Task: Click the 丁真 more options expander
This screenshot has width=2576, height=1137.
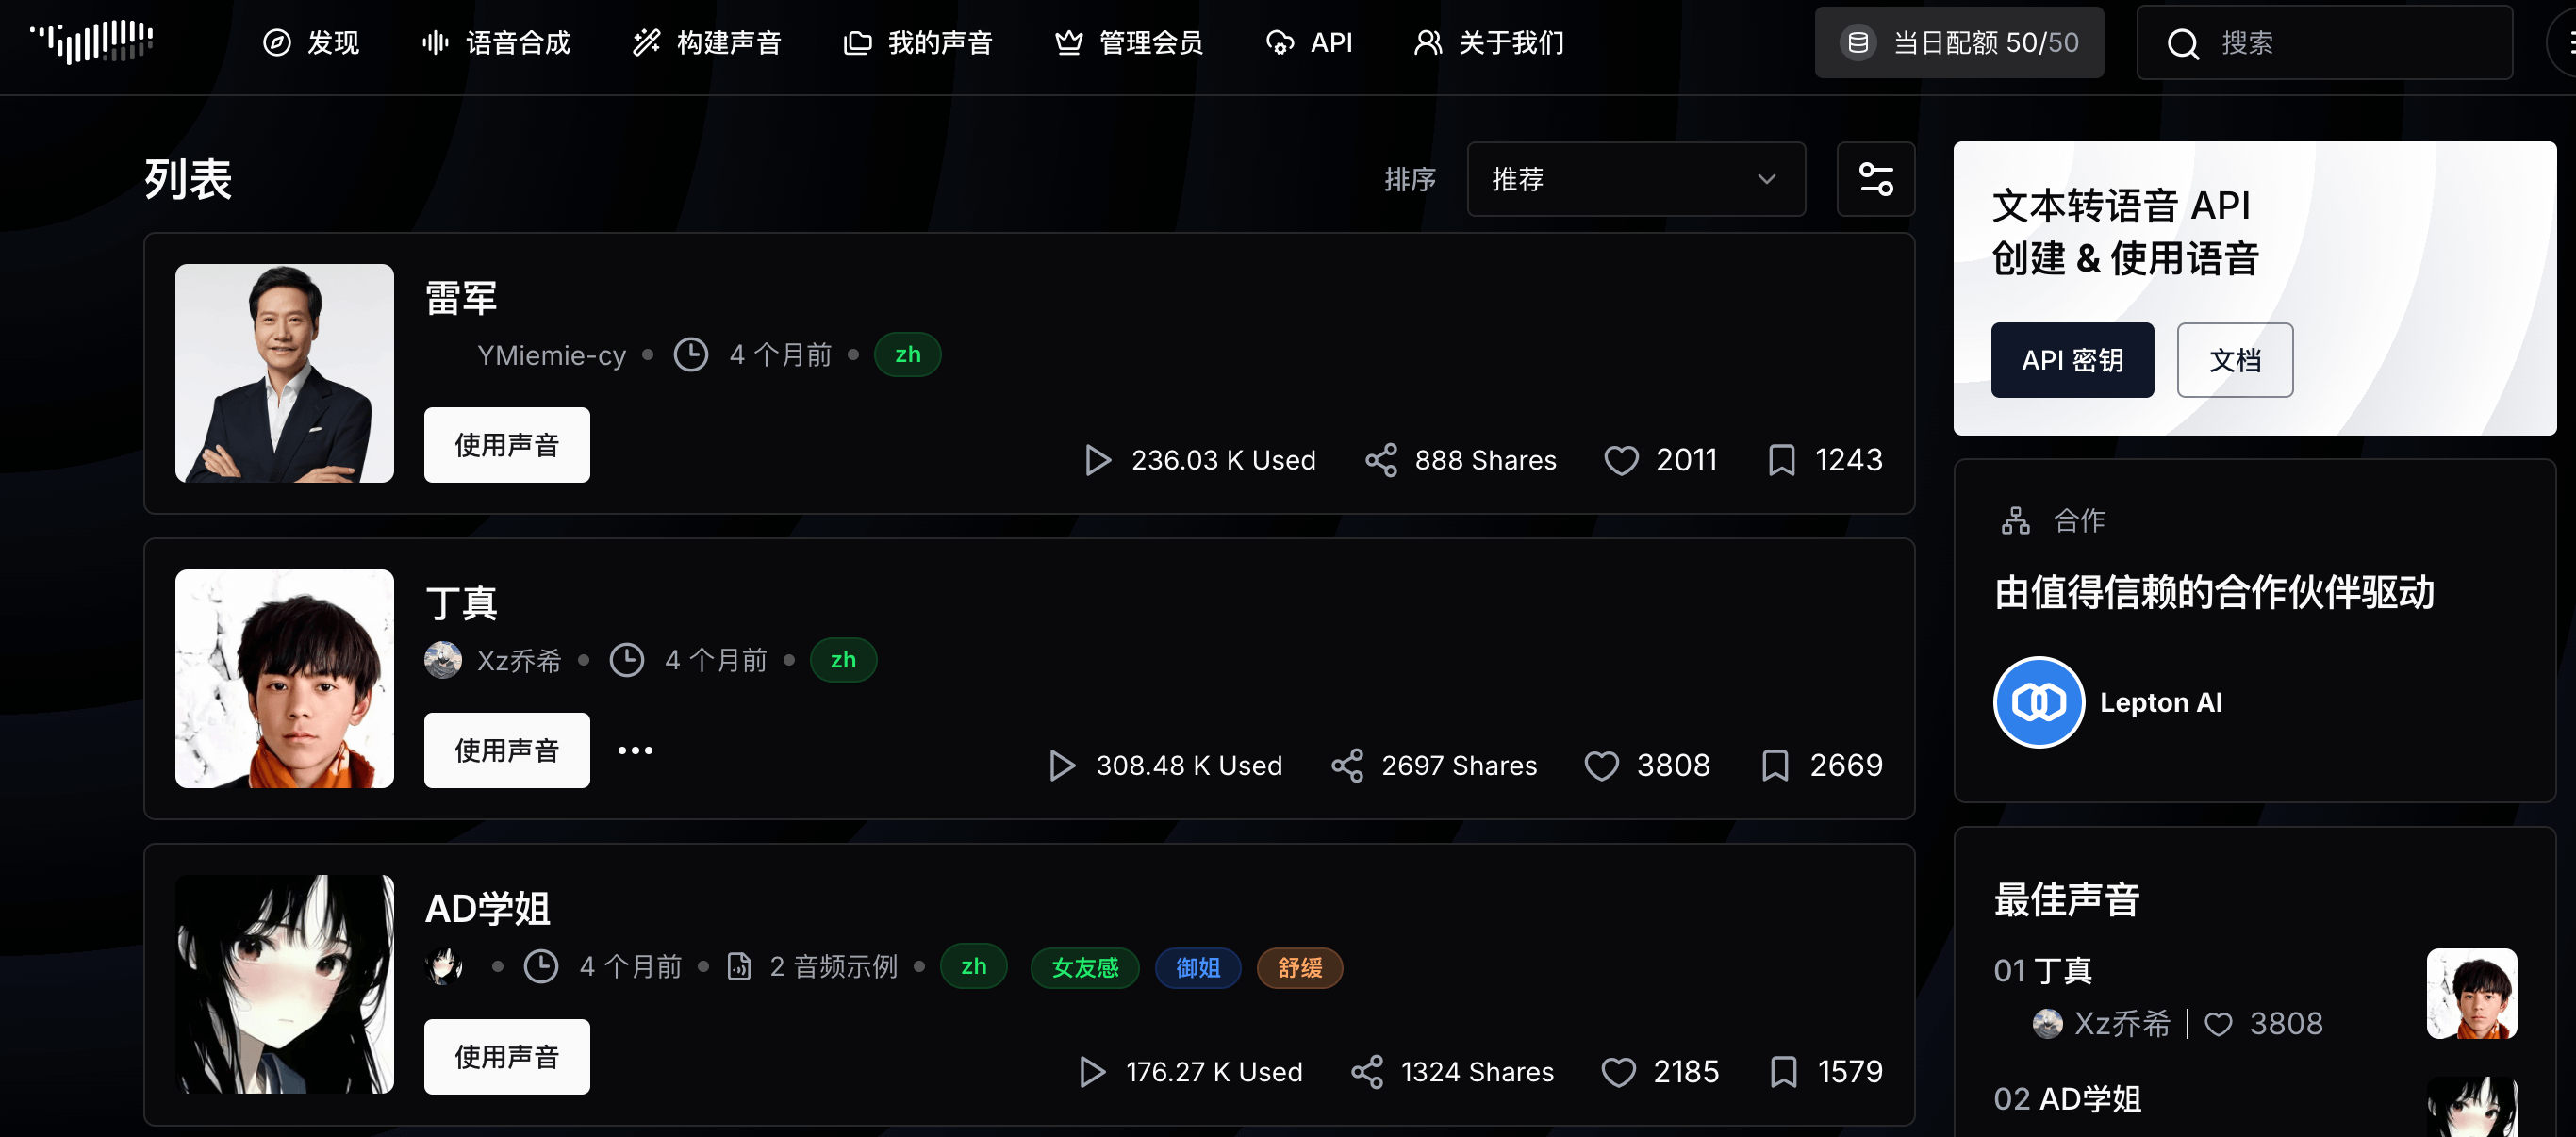Action: 633,750
